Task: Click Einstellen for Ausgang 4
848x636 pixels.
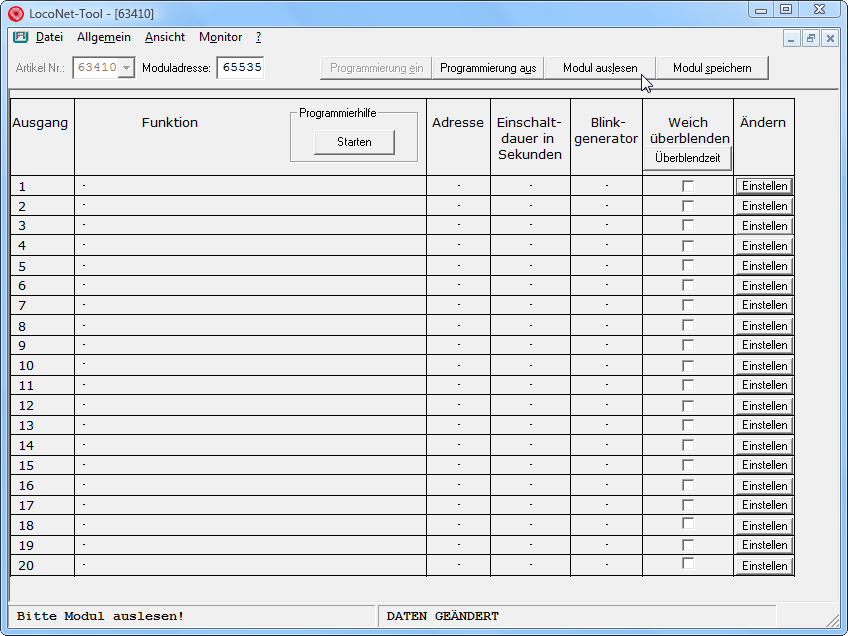Action: pyautogui.click(x=764, y=246)
